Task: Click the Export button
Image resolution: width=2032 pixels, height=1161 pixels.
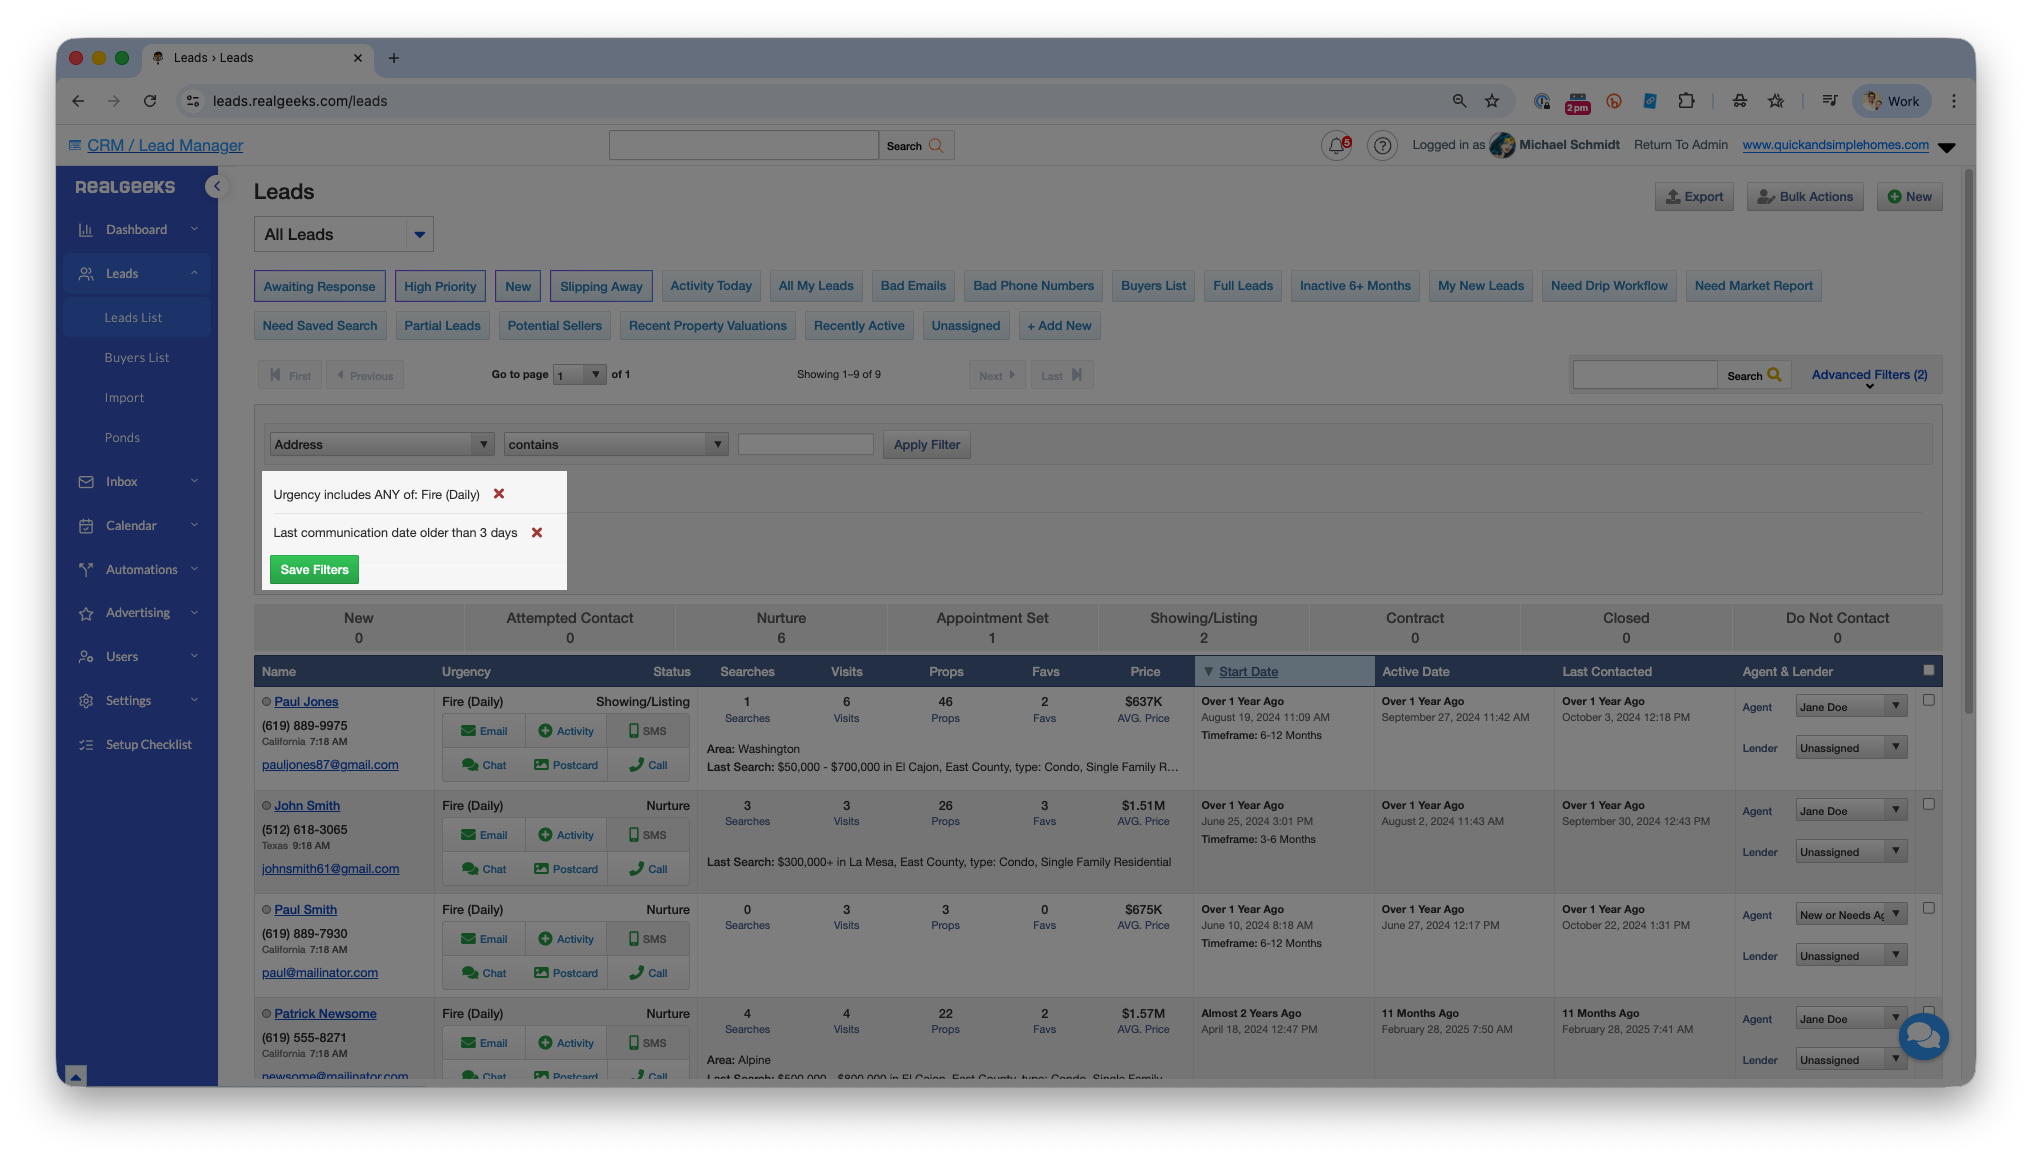Action: pos(1694,197)
